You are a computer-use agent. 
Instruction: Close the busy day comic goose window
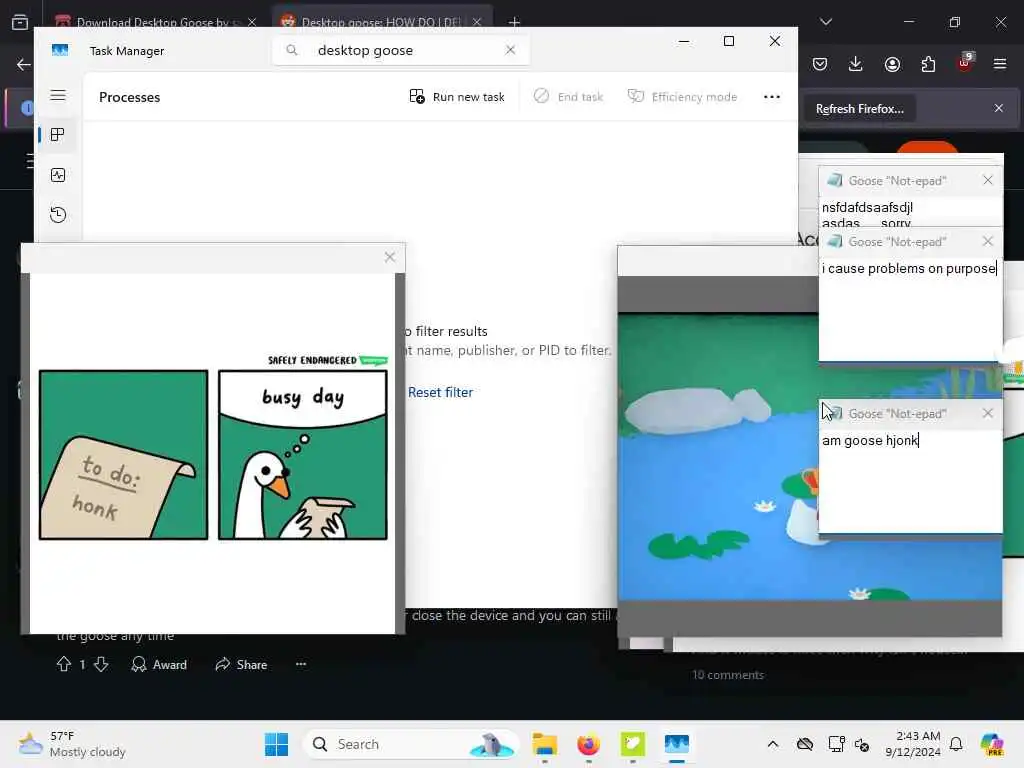pos(390,257)
